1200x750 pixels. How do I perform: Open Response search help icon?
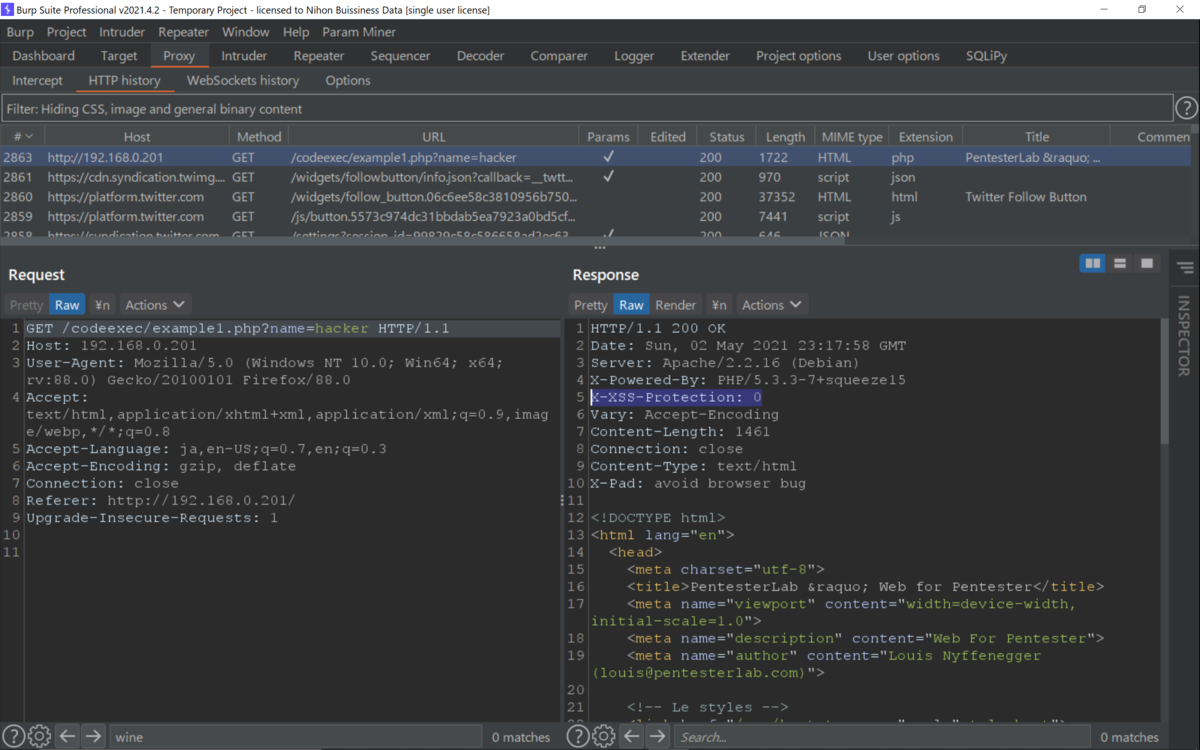(577, 737)
